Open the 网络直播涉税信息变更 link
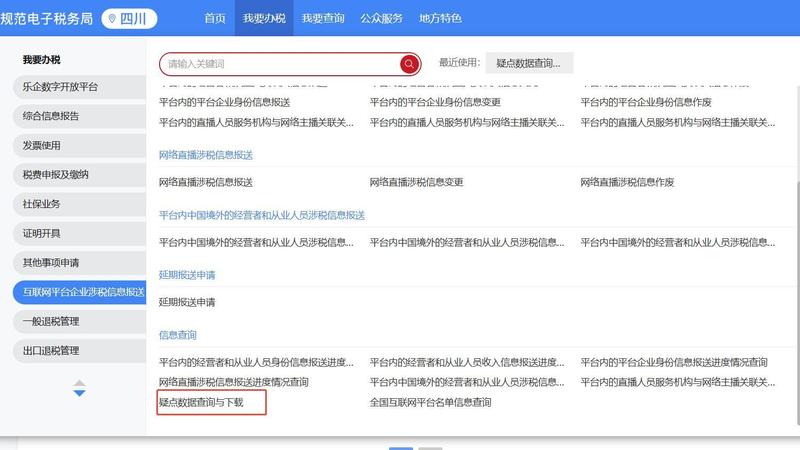Screen dimensions: 800x450 tap(417, 182)
